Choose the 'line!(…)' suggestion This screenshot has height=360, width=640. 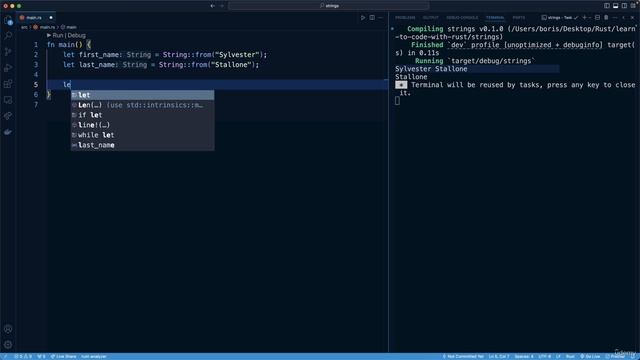pos(142,125)
